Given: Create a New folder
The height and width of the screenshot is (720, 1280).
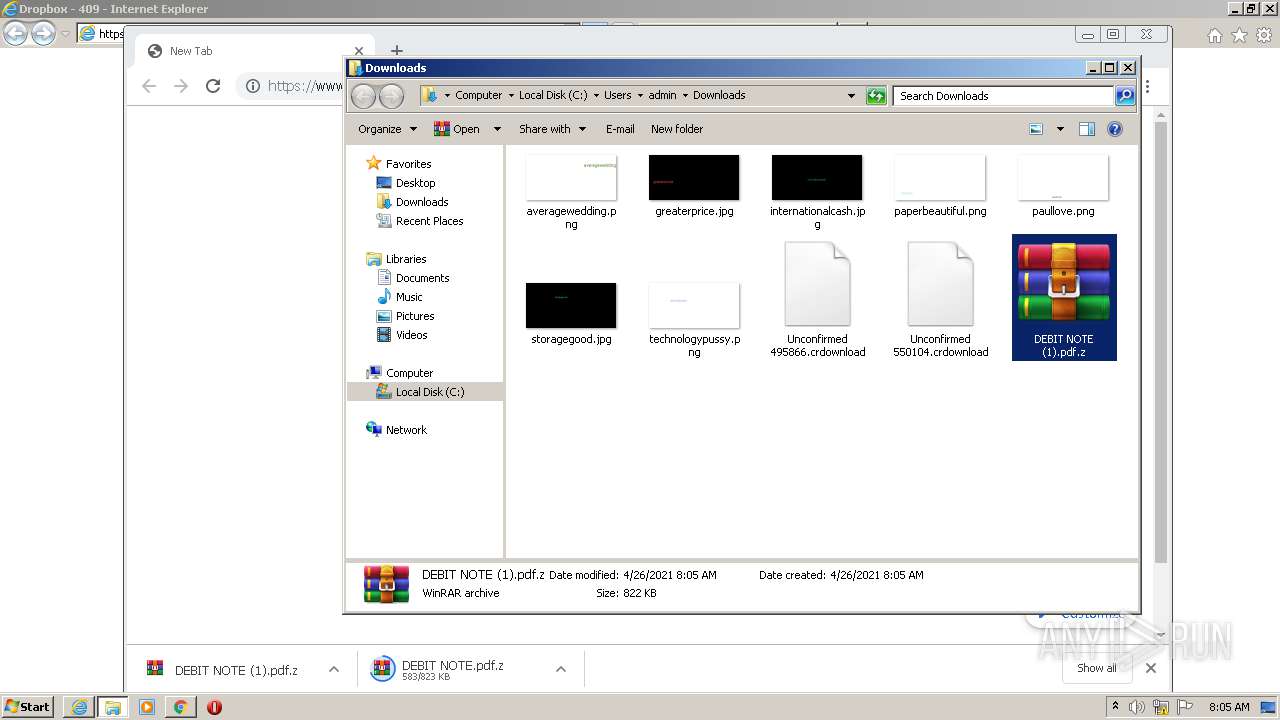Looking at the screenshot, I should pyautogui.click(x=677, y=129).
